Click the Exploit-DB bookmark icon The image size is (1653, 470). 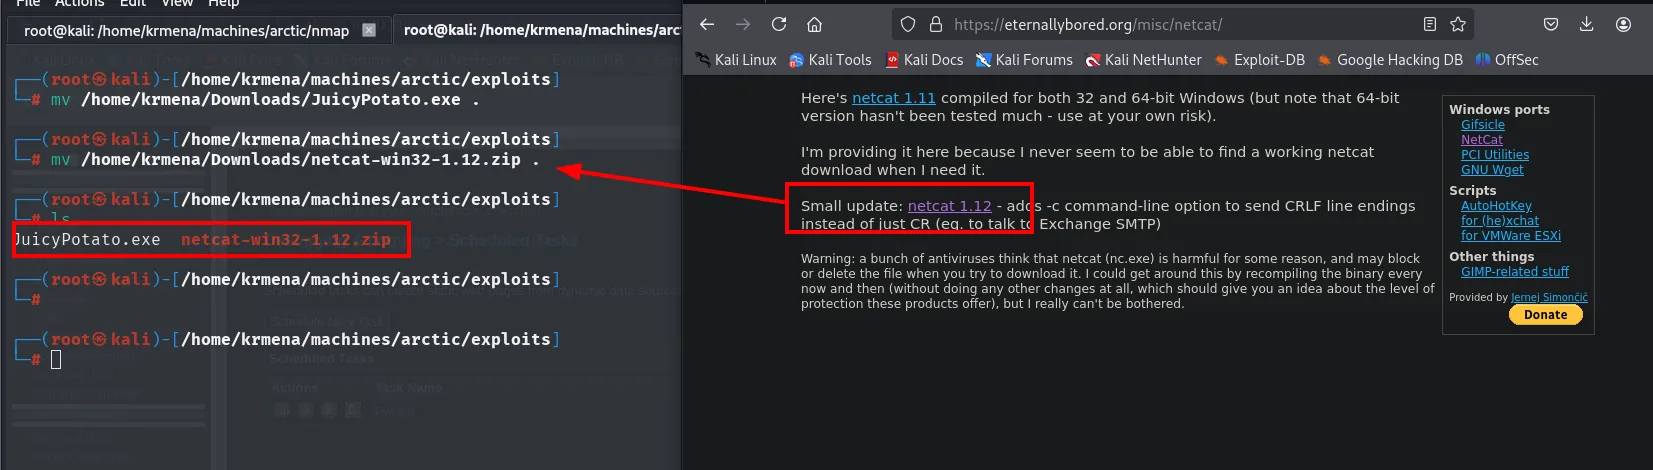pyautogui.click(x=1221, y=60)
